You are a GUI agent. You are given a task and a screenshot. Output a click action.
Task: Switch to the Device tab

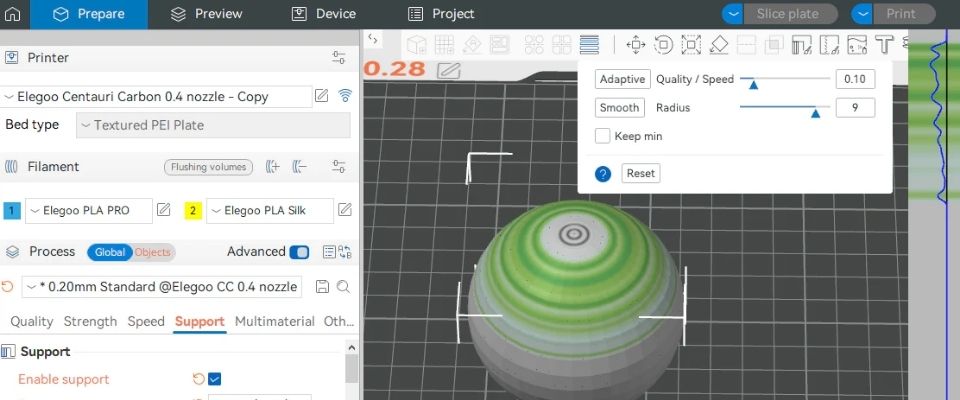[324, 14]
